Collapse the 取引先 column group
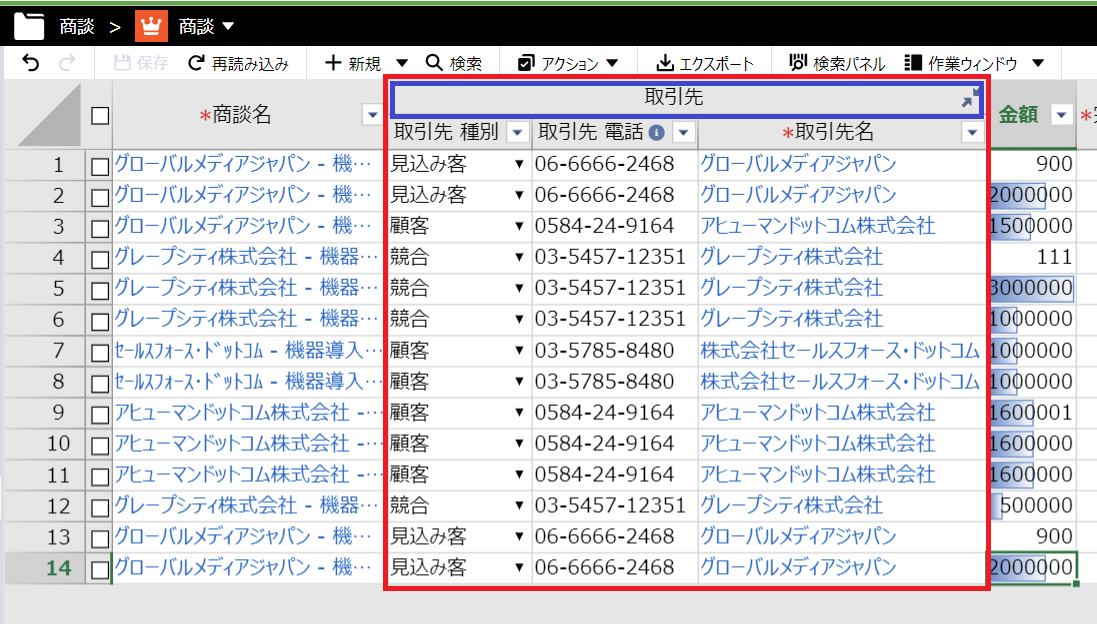This screenshot has height=624, width=1097. click(x=971, y=98)
